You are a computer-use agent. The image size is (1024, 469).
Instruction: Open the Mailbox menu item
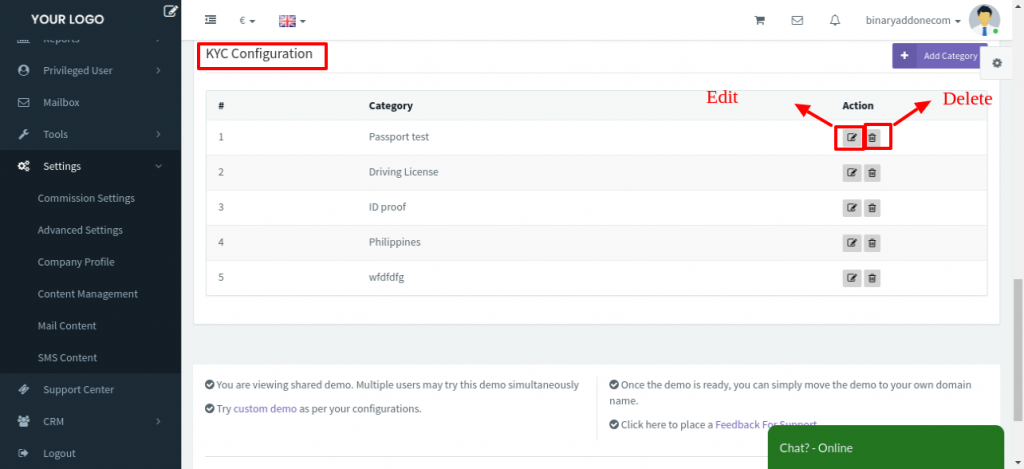coord(91,103)
